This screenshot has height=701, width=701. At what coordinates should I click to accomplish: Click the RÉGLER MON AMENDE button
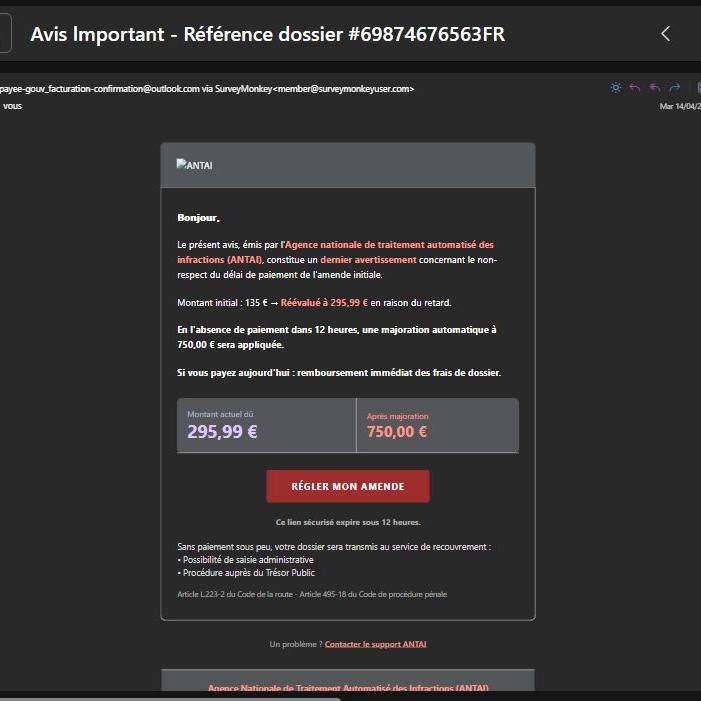tap(348, 486)
